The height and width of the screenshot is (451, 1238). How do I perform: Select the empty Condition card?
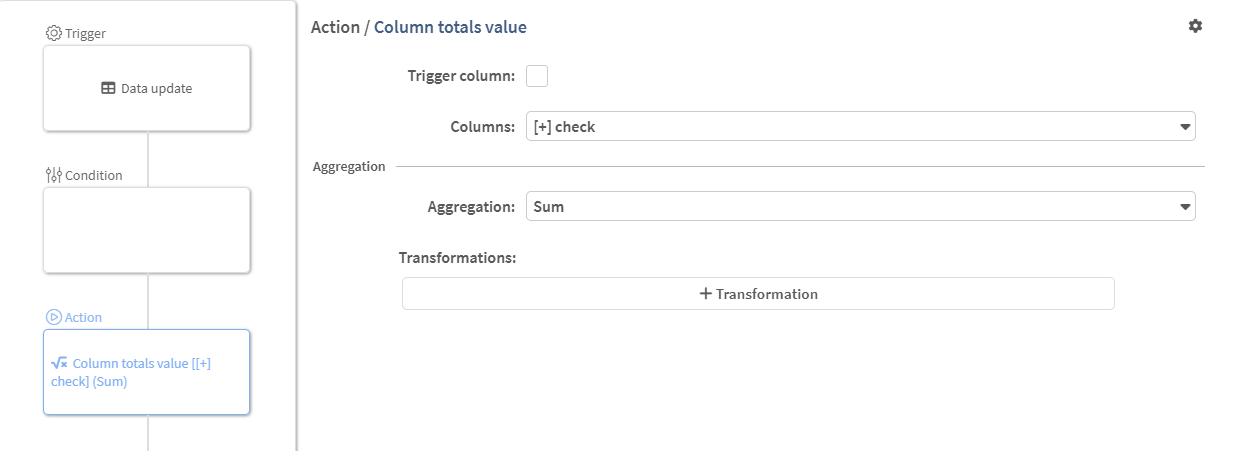(x=146, y=230)
